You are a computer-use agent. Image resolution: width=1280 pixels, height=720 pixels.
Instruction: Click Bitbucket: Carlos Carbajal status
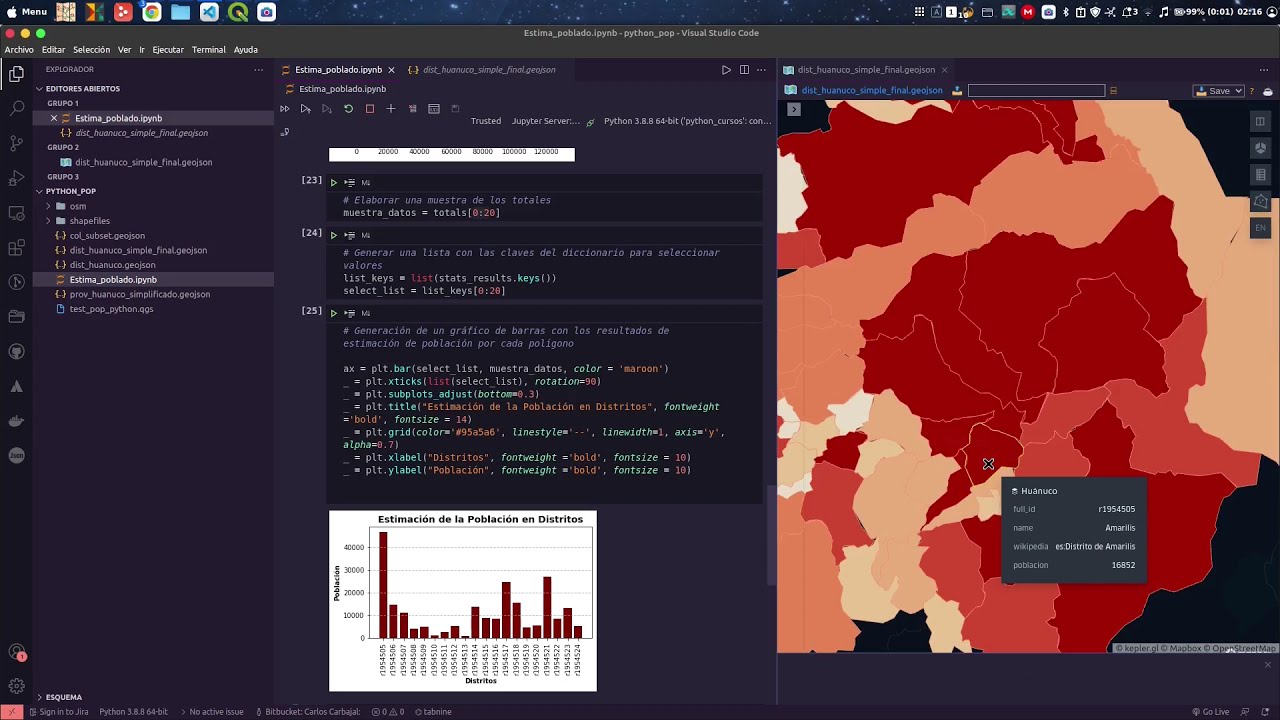coord(308,712)
